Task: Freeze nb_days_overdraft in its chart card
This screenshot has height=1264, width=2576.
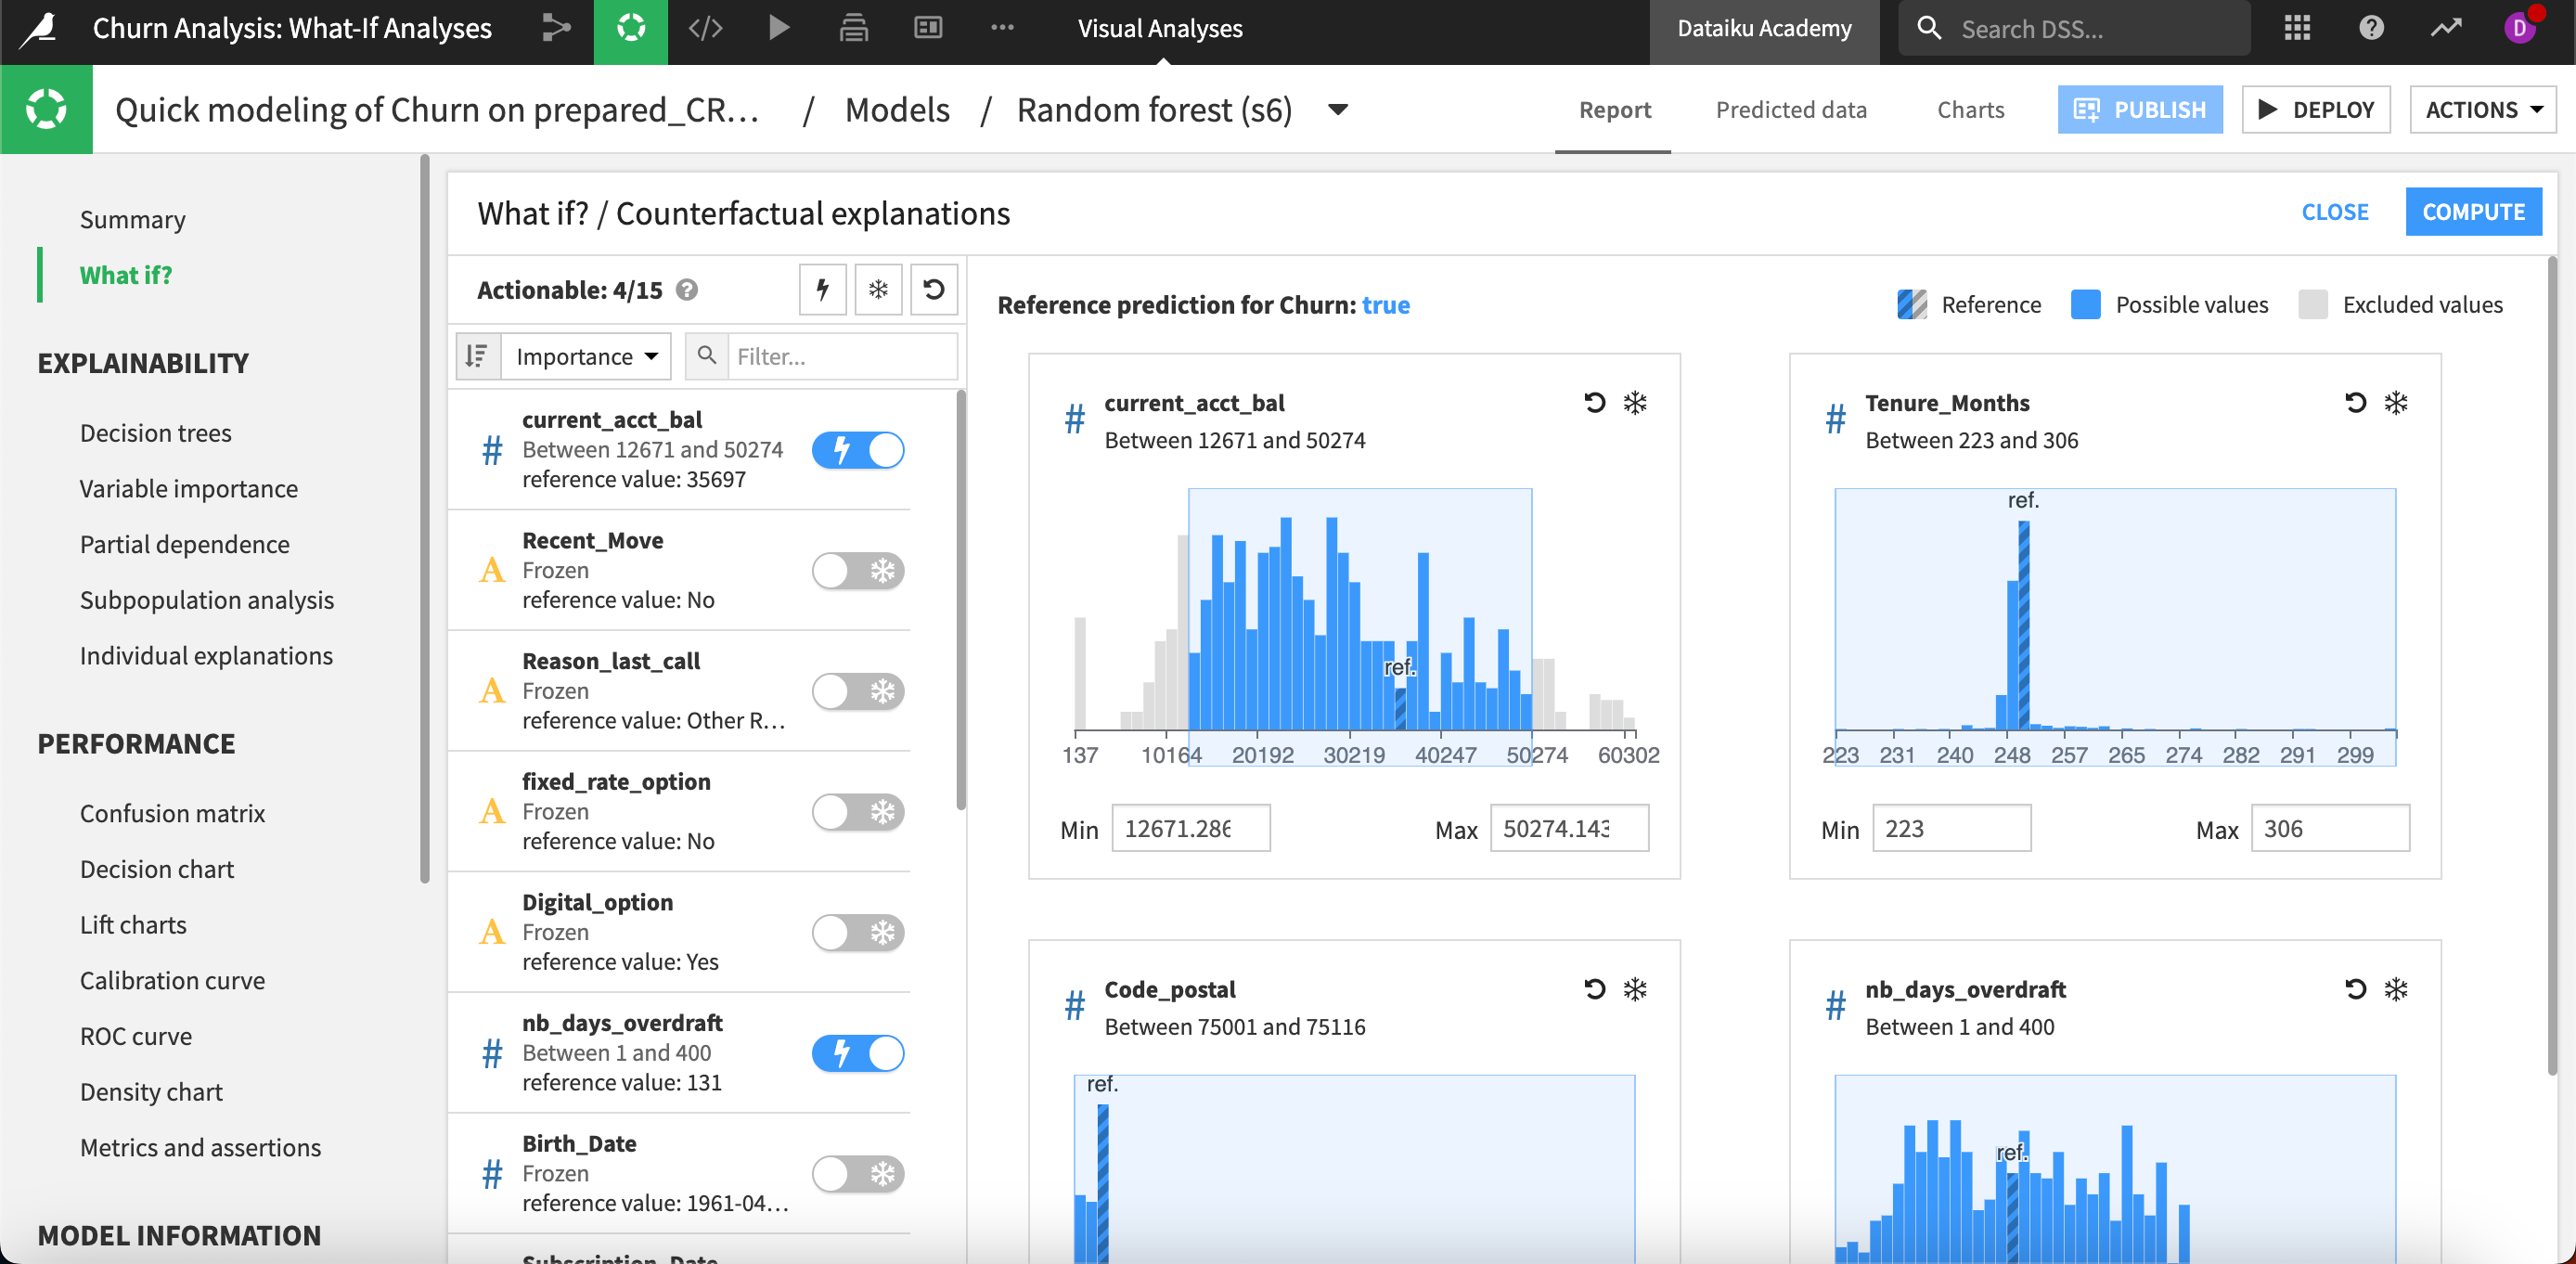Action: click(x=2396, y=989)
